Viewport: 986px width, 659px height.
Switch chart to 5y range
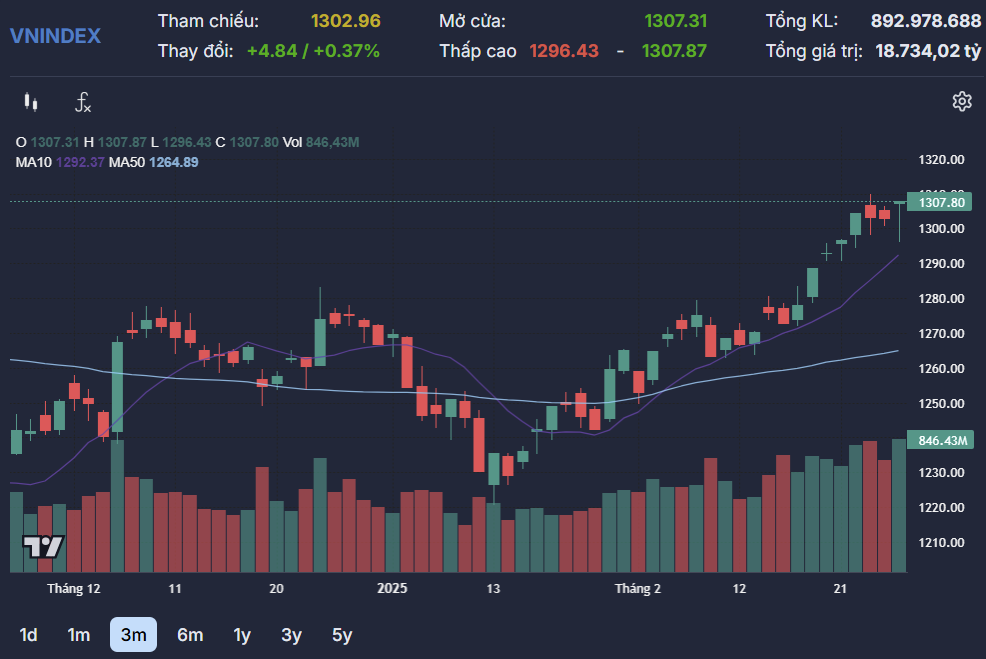pos(342,635)
